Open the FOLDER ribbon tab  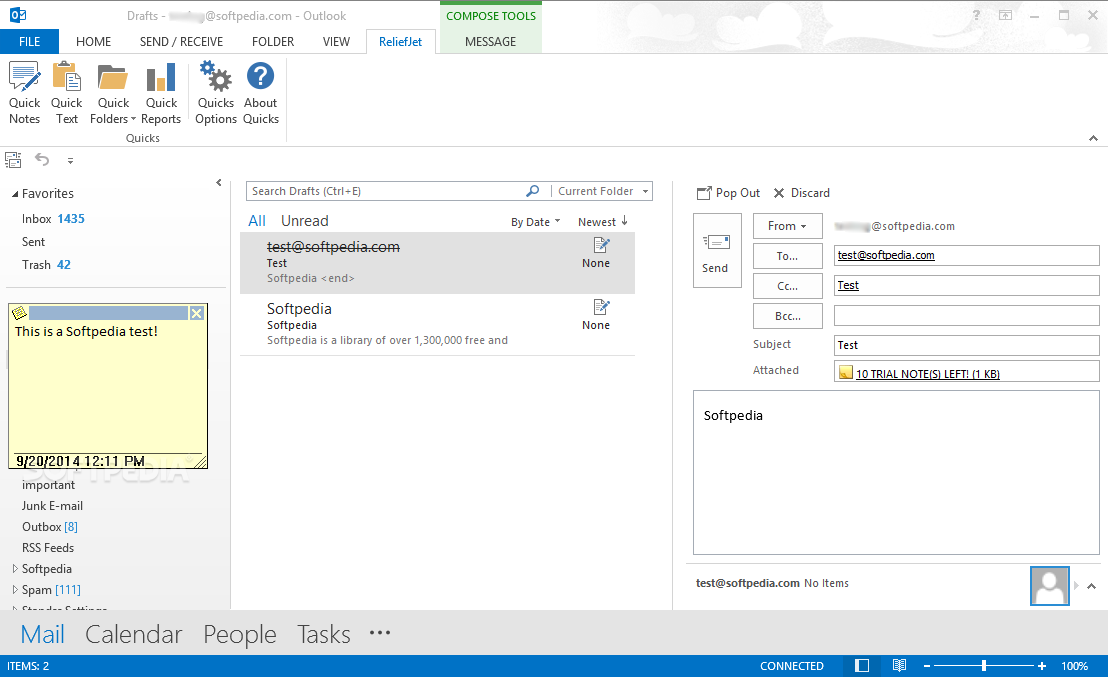tap(273, 42)
